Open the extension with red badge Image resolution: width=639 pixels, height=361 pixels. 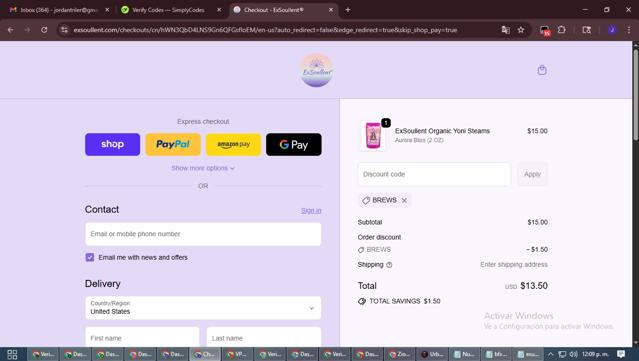coord(544,30)
